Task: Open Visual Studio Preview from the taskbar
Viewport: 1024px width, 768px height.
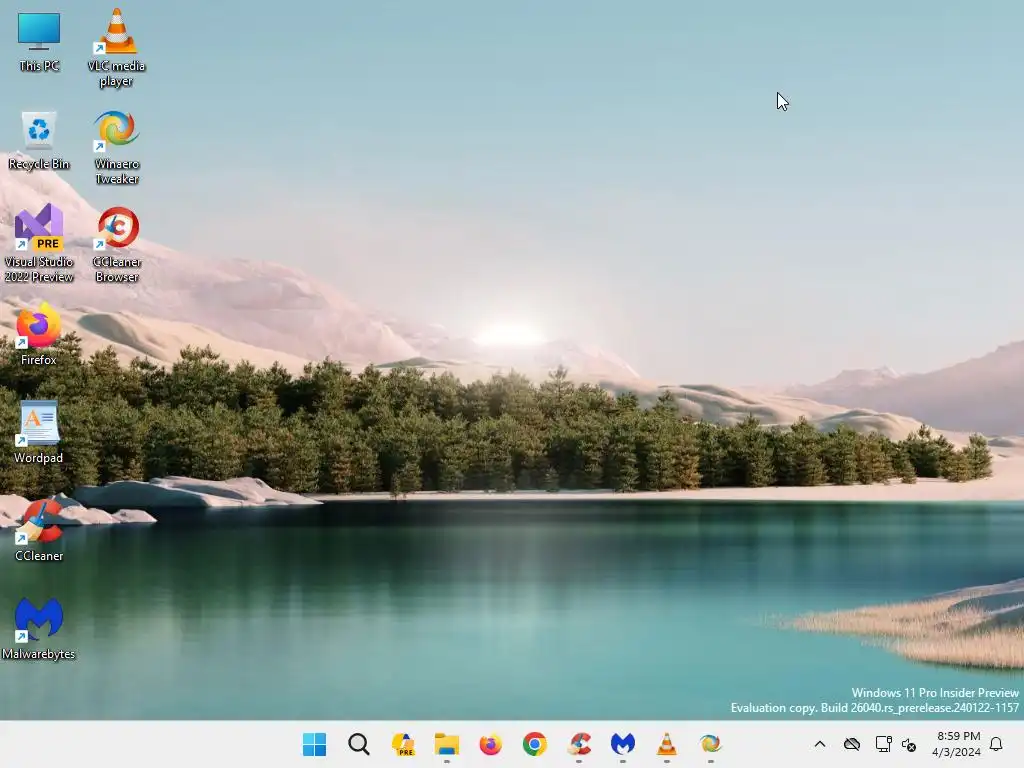Action: pos(402,744)
